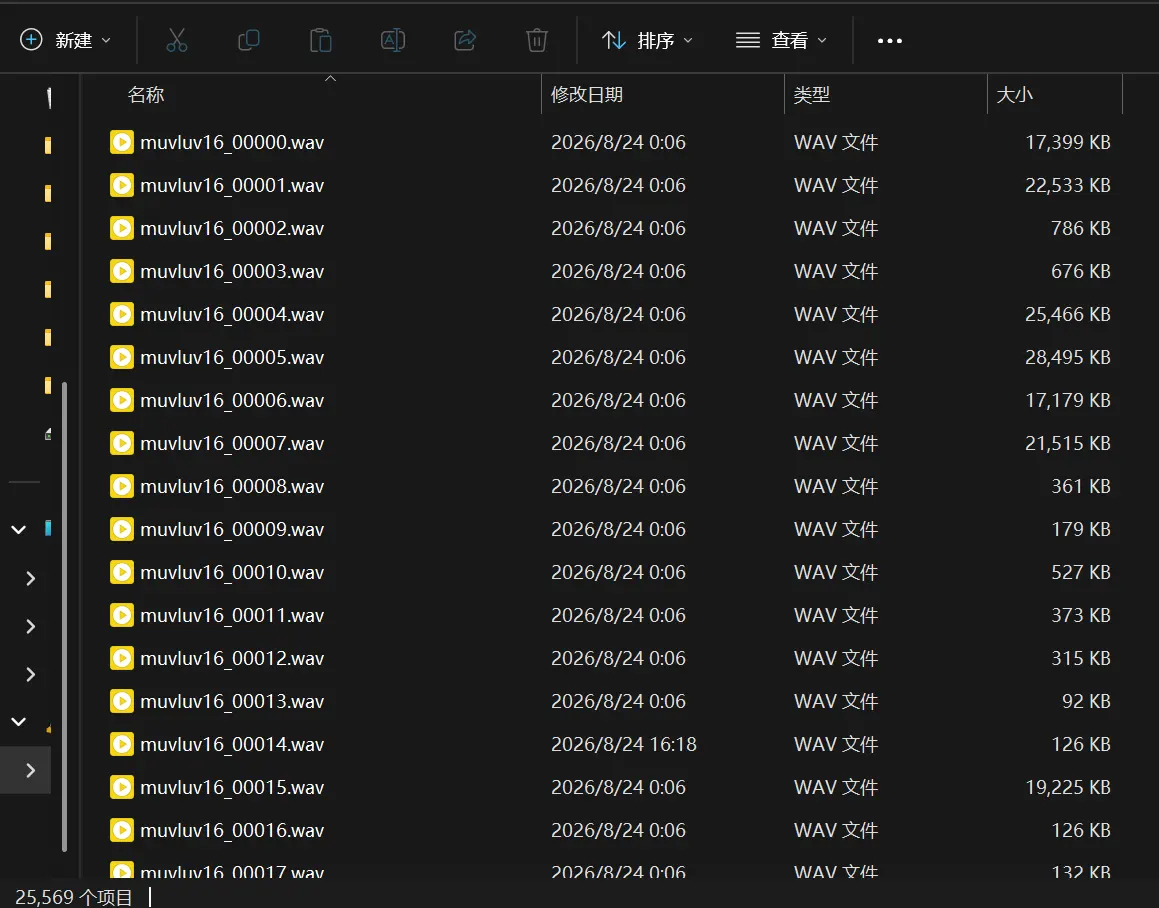
Task: Open the 新建 new item dropdown
Action: [x=65, y=40]
